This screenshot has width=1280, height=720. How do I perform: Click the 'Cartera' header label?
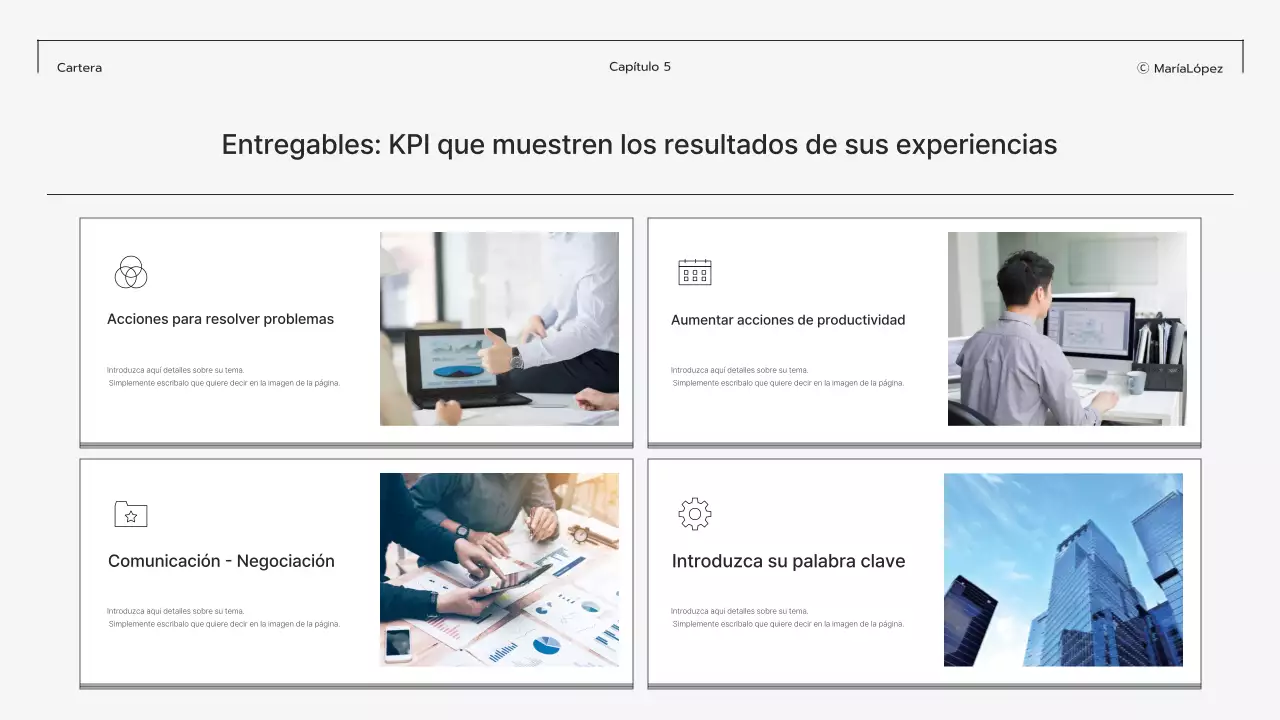tap(79, 68)
